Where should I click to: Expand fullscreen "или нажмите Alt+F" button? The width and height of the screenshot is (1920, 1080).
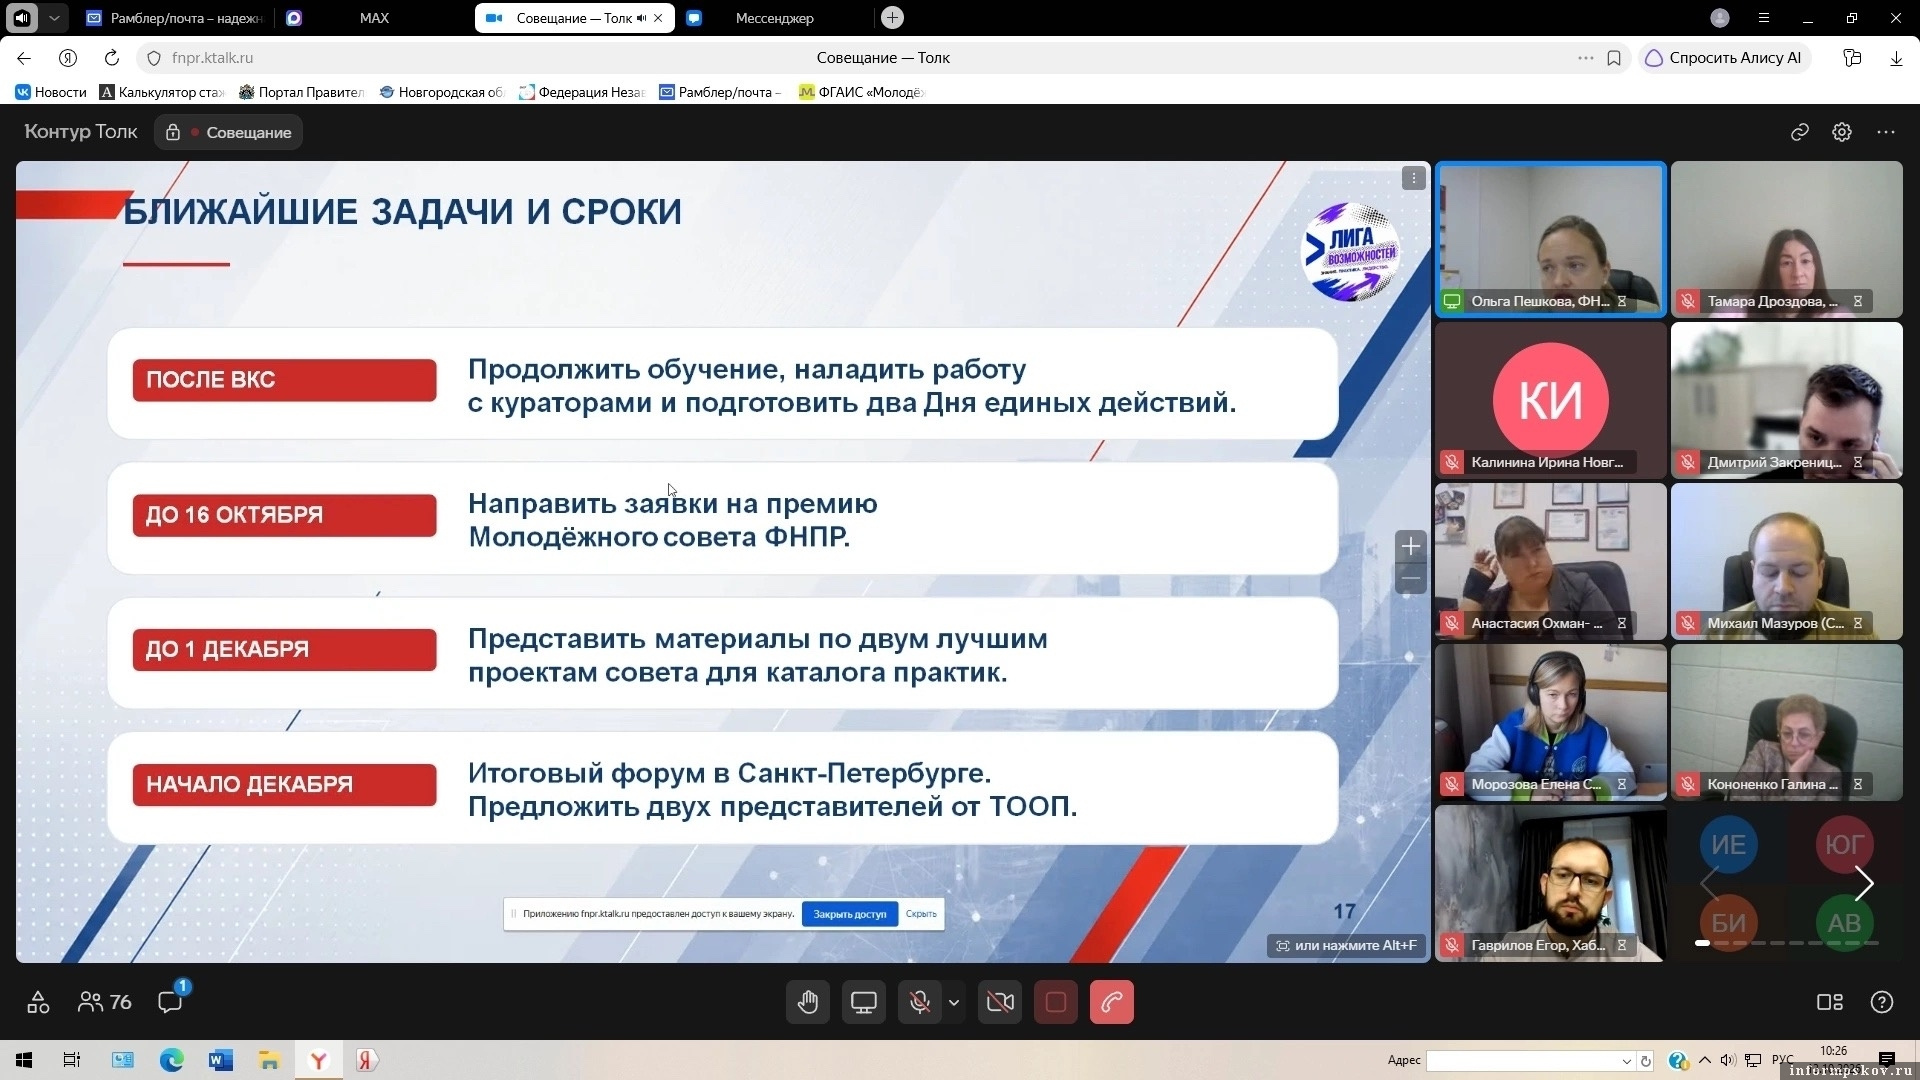(x=1346, y=945)
